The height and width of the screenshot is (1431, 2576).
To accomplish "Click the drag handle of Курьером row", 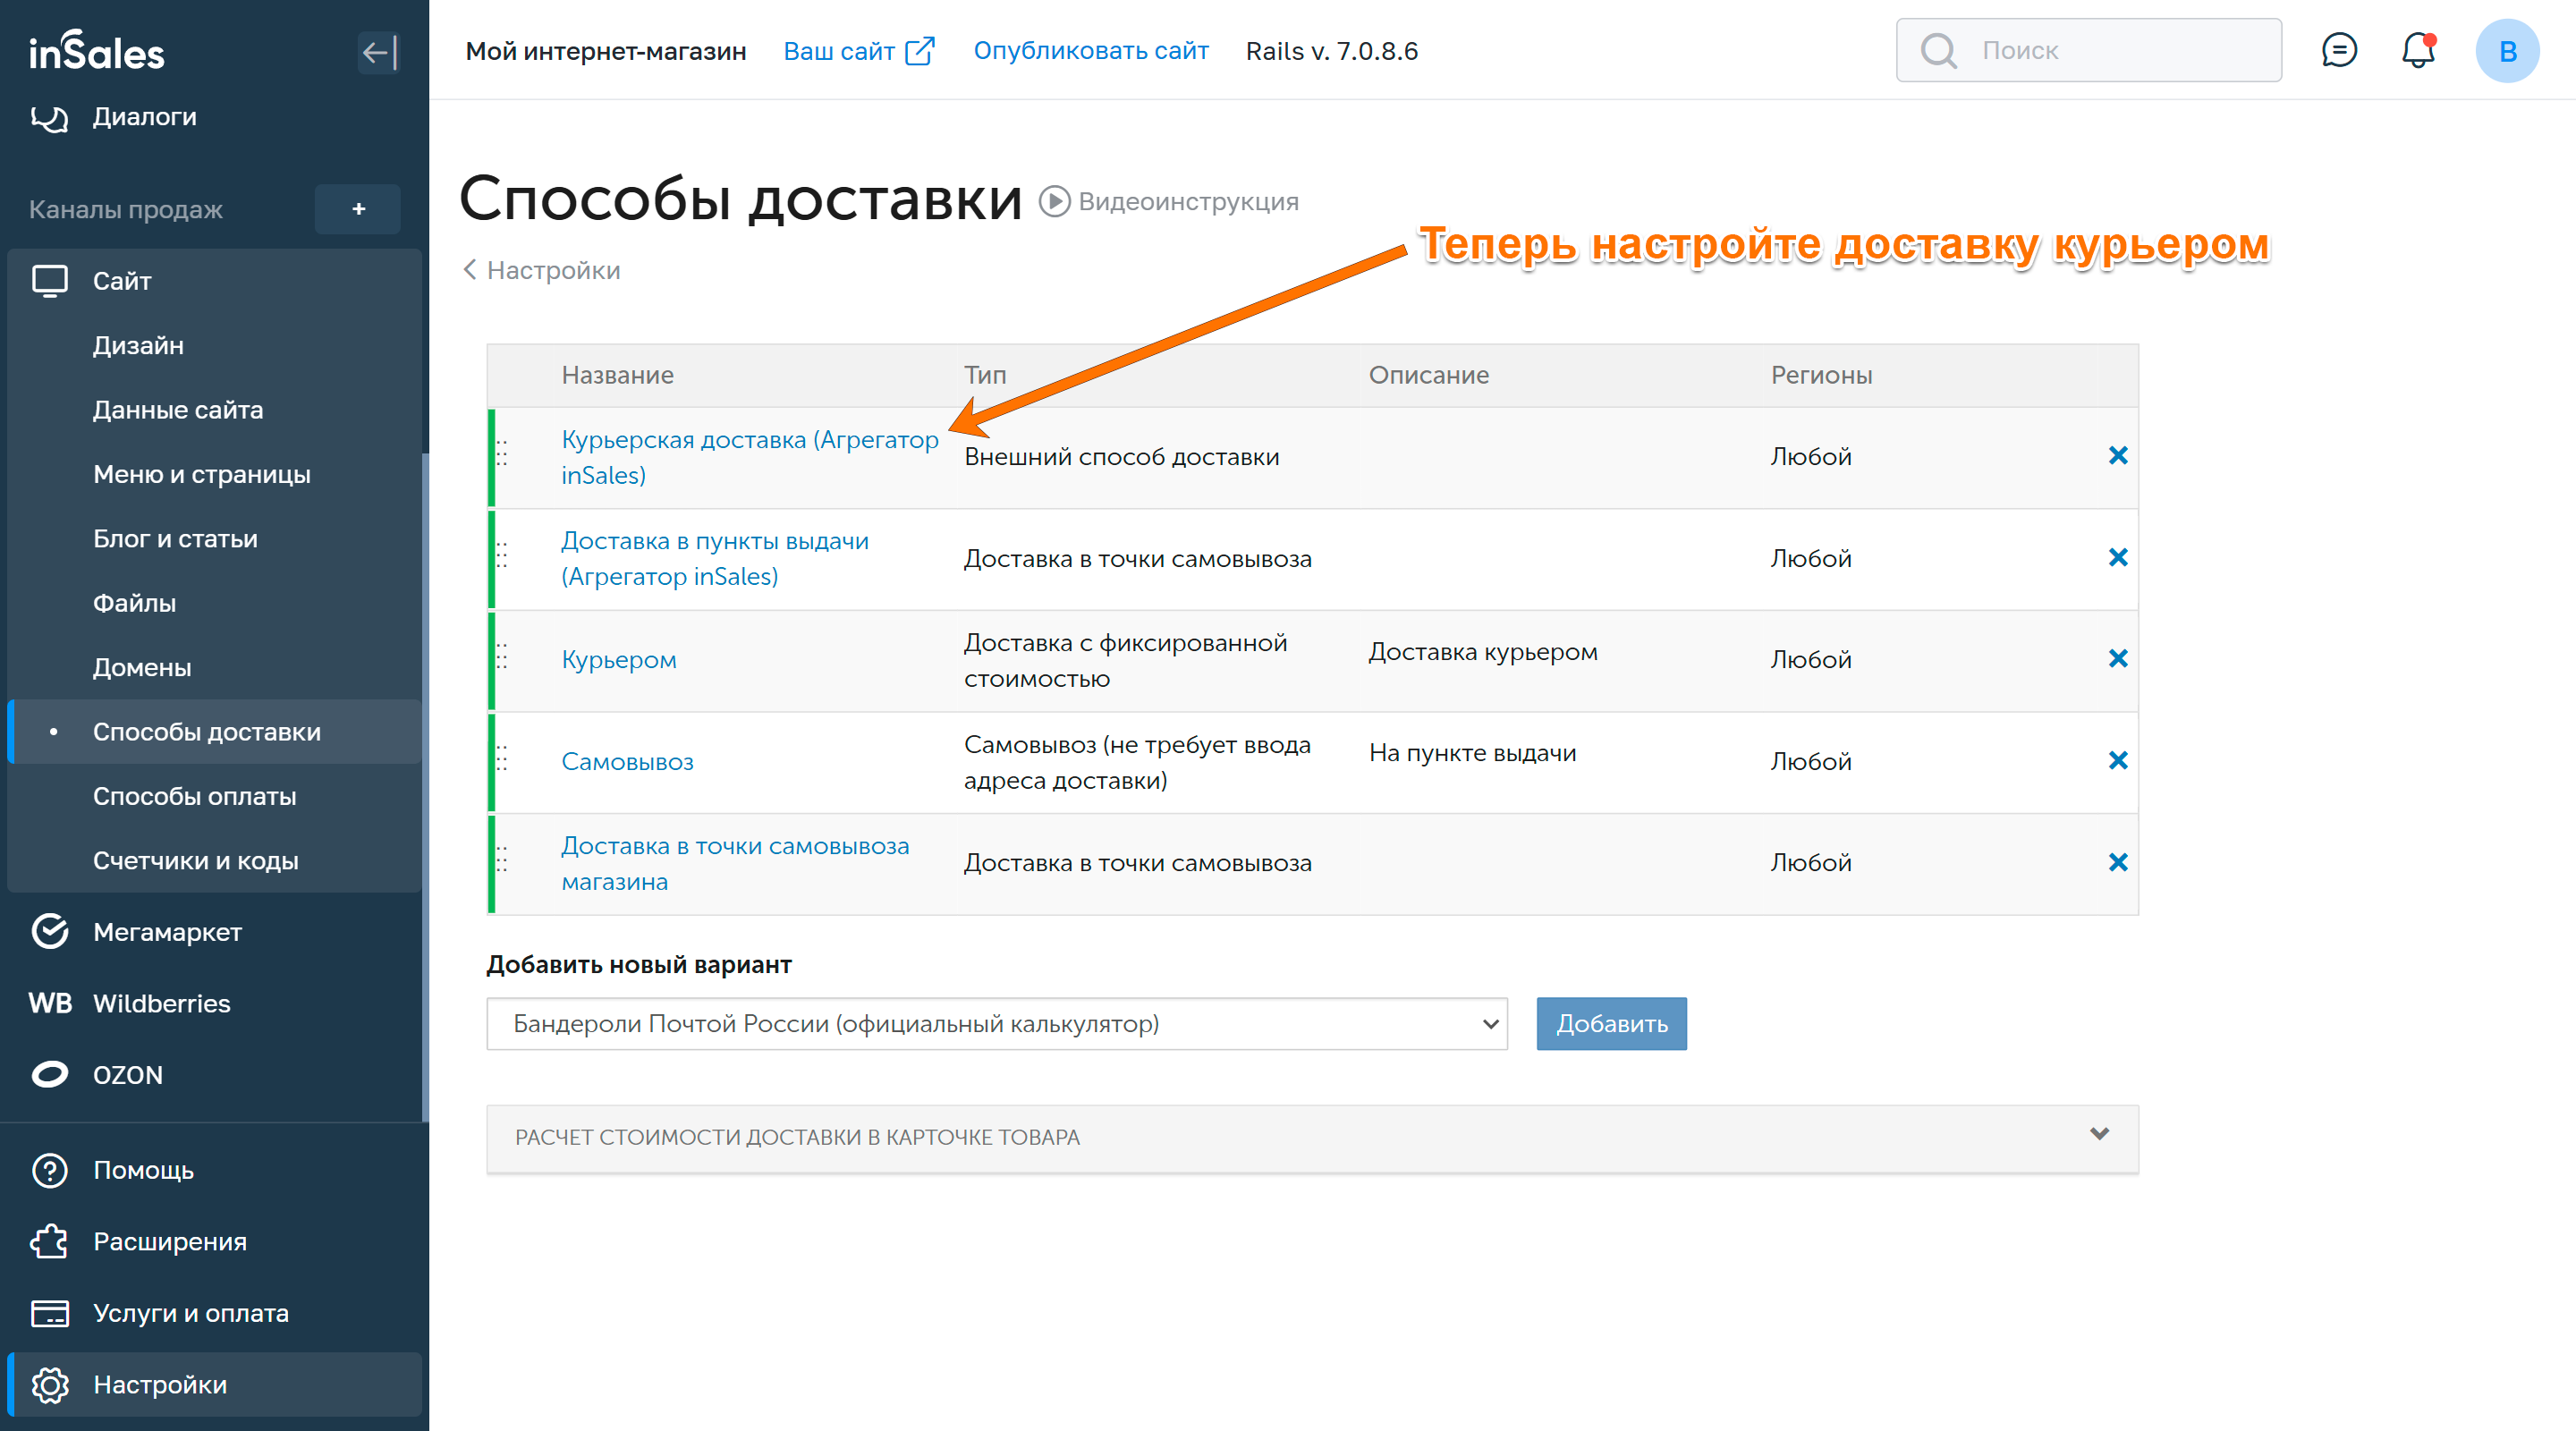I will pos(502,657).
